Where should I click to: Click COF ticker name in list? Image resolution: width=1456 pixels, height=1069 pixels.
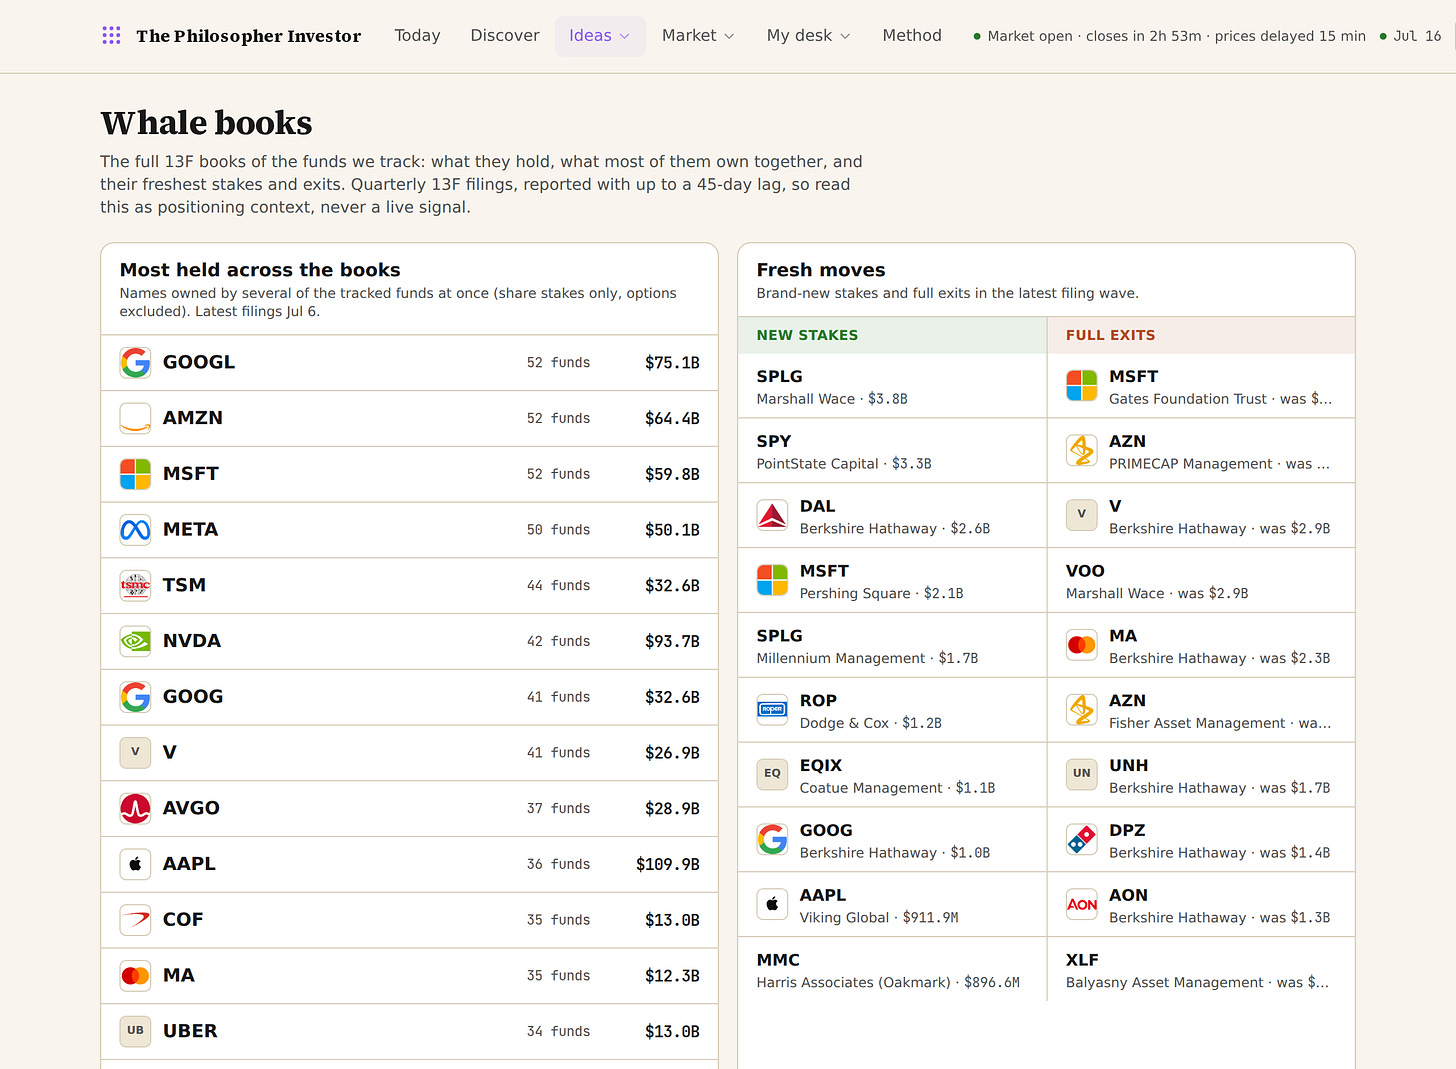point(183,919)
